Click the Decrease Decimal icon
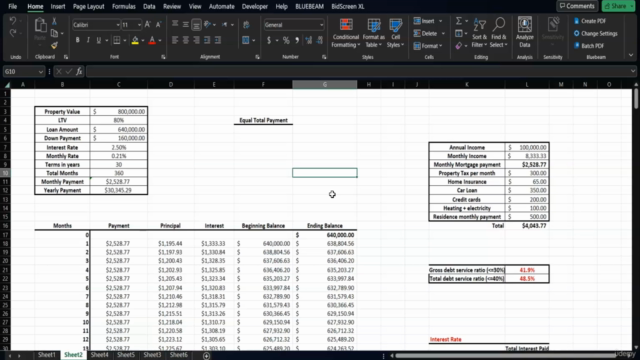The image size is (640, 360). (320, 40)
